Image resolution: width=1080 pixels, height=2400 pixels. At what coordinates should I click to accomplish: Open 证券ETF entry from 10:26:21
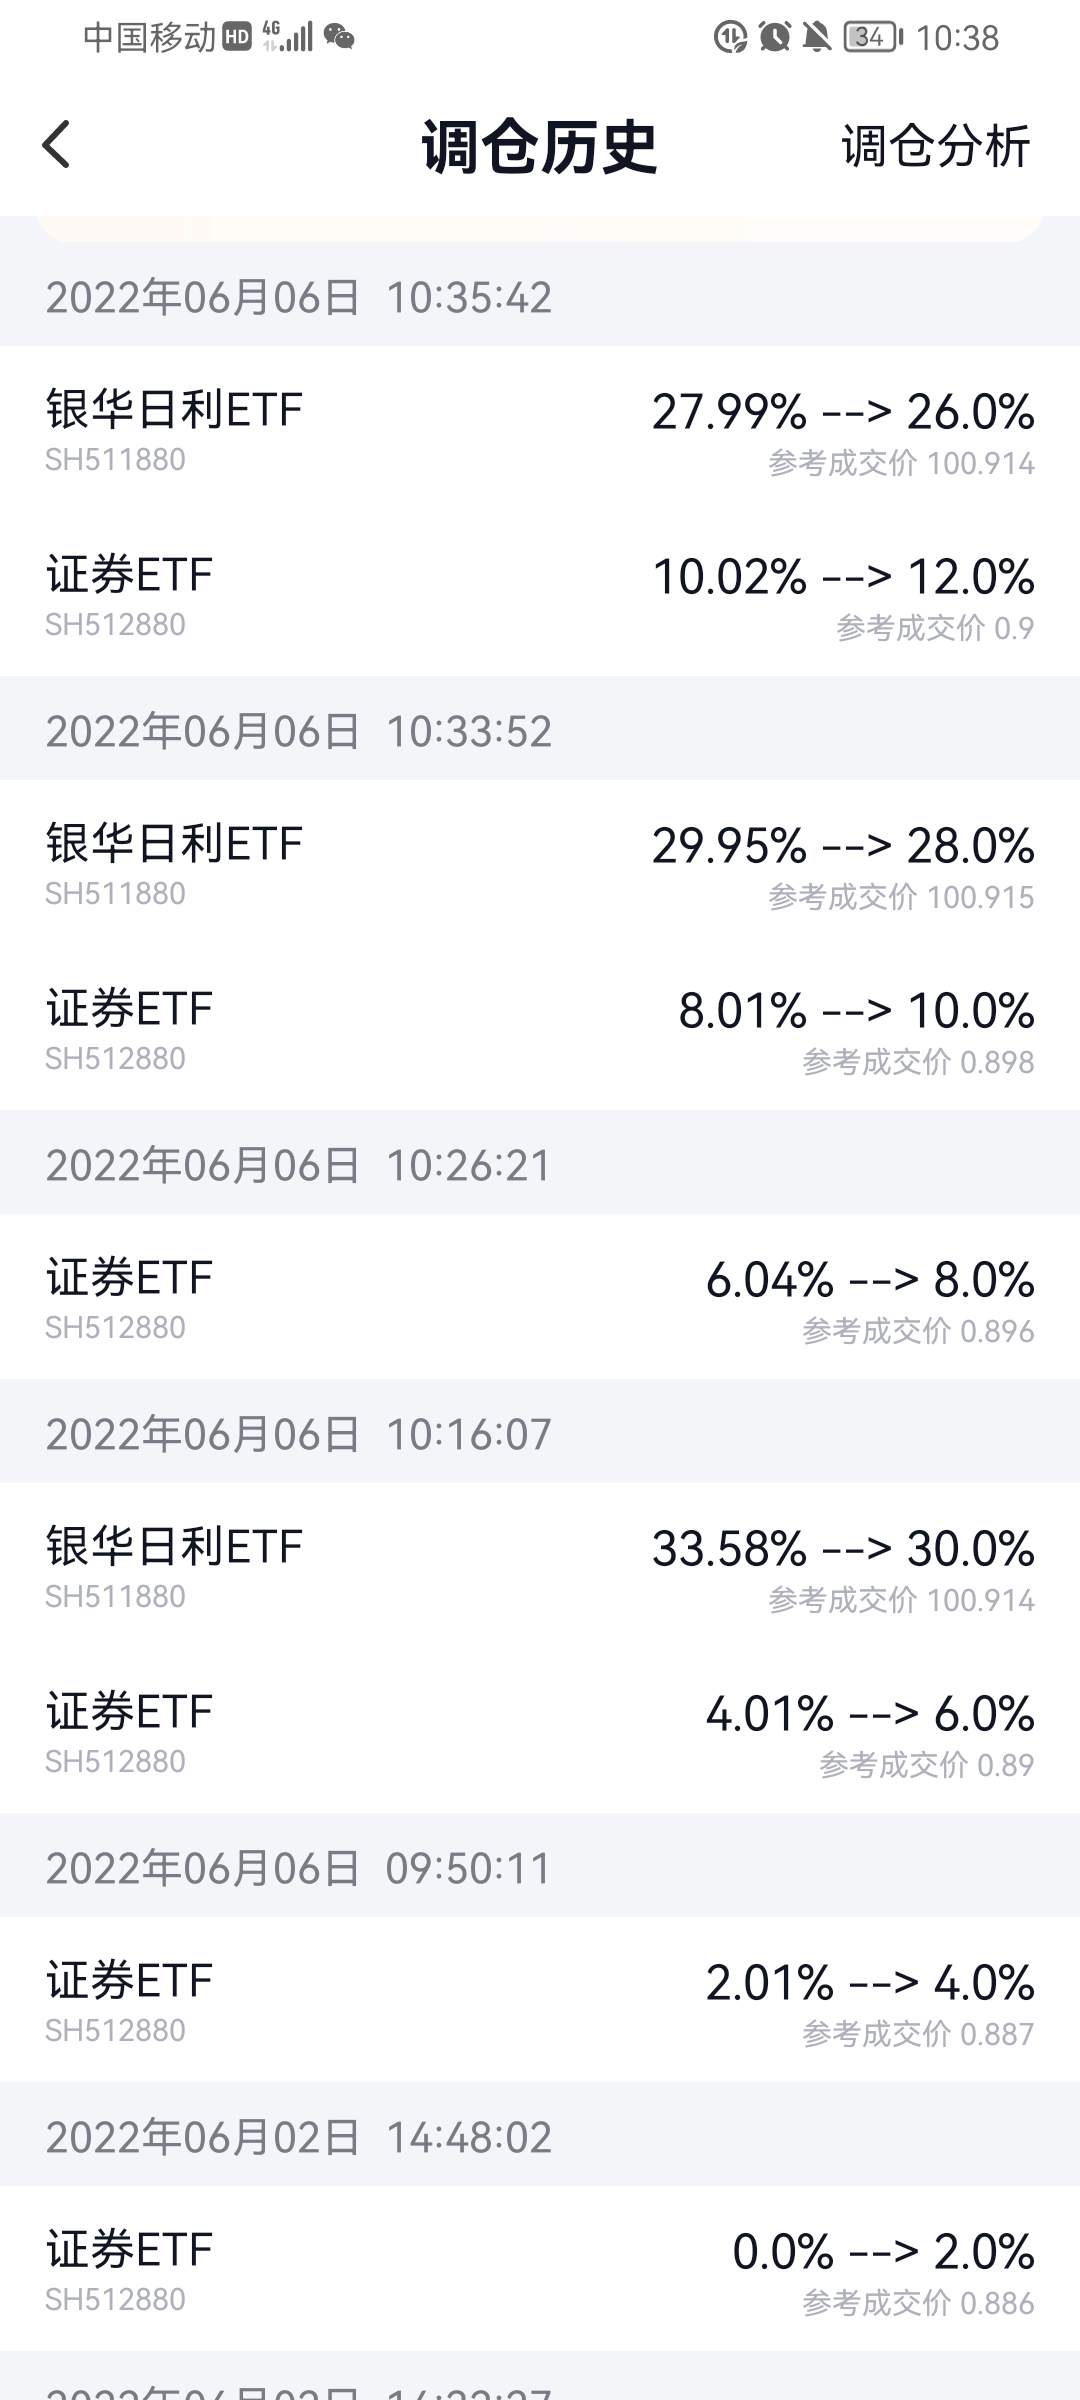point(540,1298)
